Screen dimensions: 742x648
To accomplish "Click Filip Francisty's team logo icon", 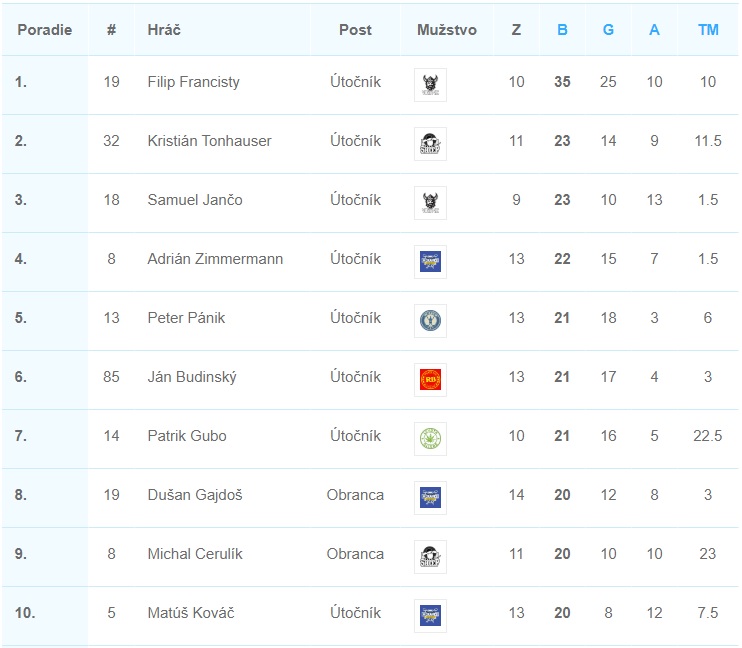I will tap(430, 85).
